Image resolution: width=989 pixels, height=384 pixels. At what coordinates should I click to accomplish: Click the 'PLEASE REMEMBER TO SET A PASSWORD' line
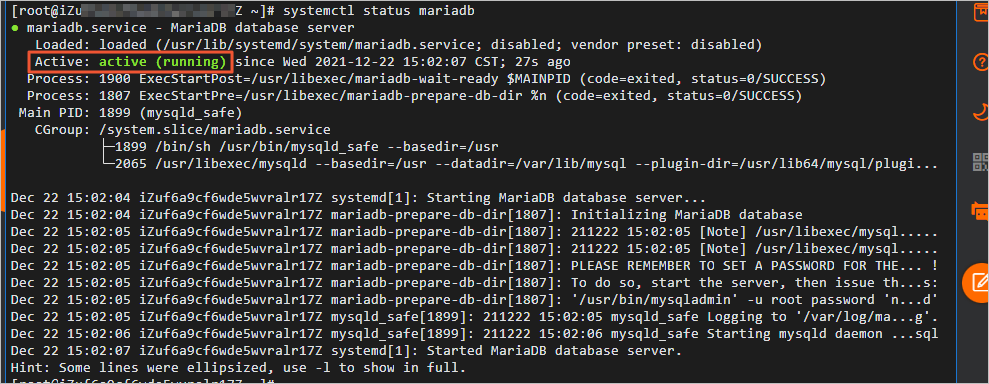(474, 265)
